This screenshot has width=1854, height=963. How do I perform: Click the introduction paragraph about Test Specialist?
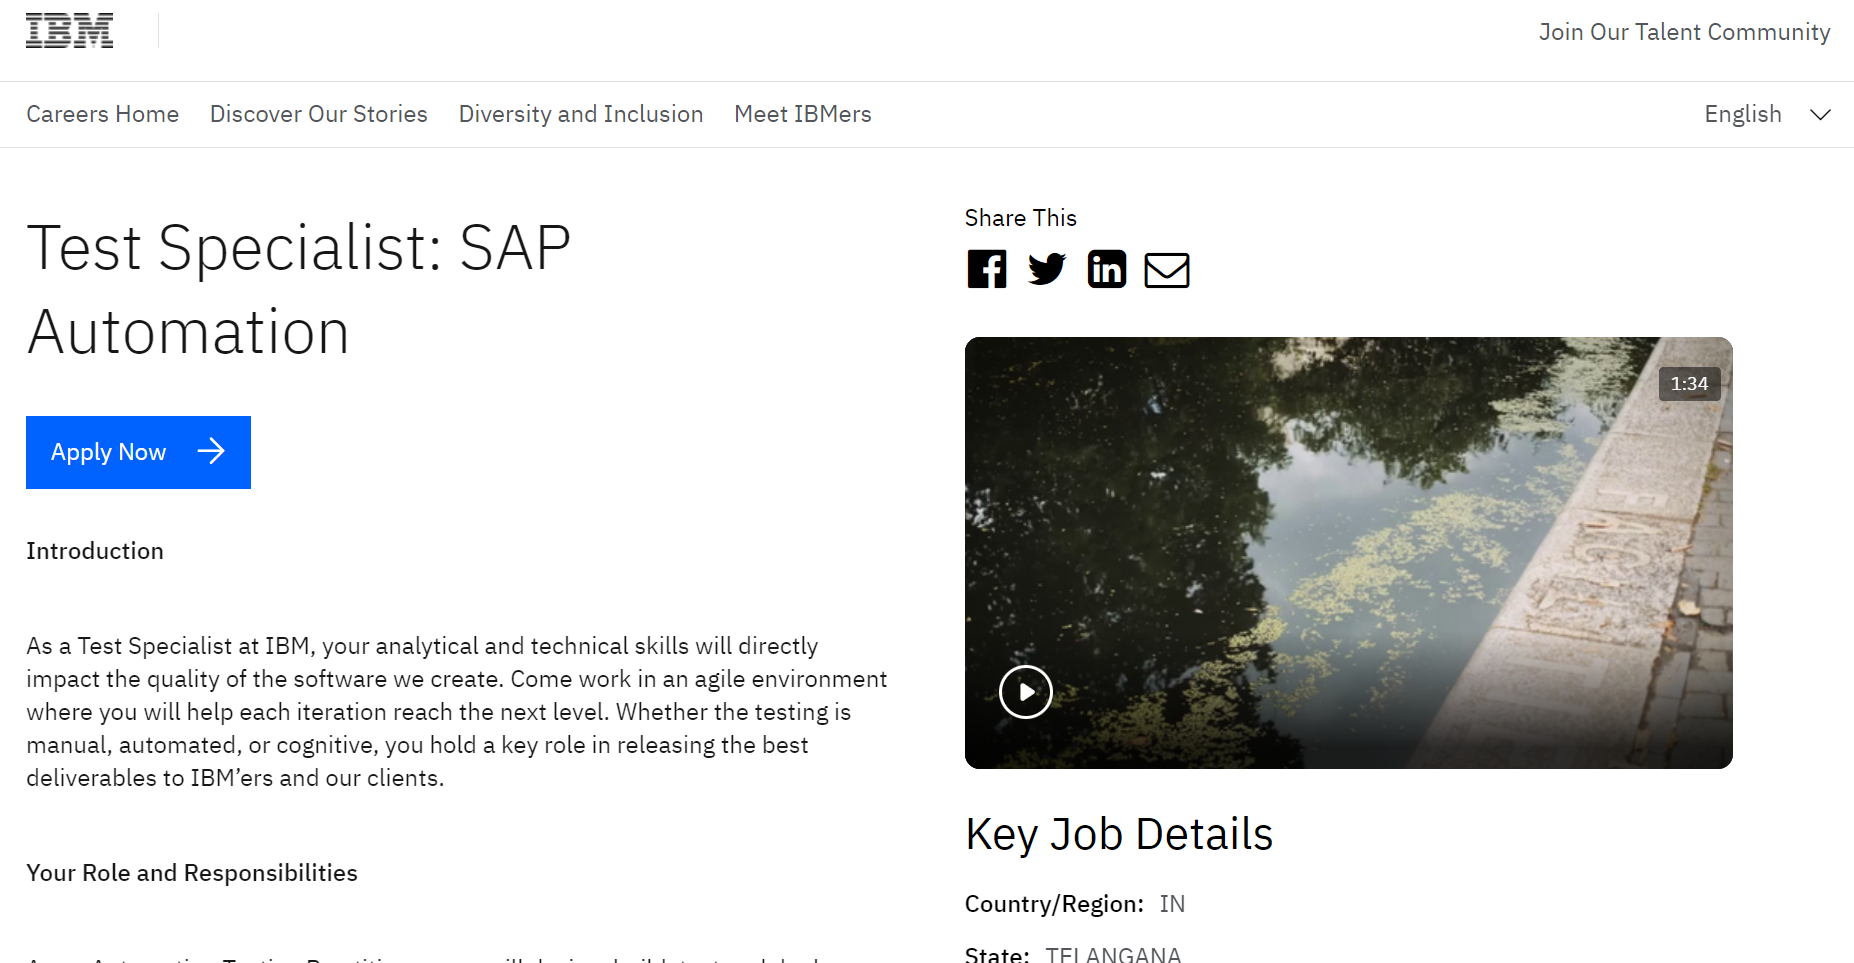click(457, 712)
